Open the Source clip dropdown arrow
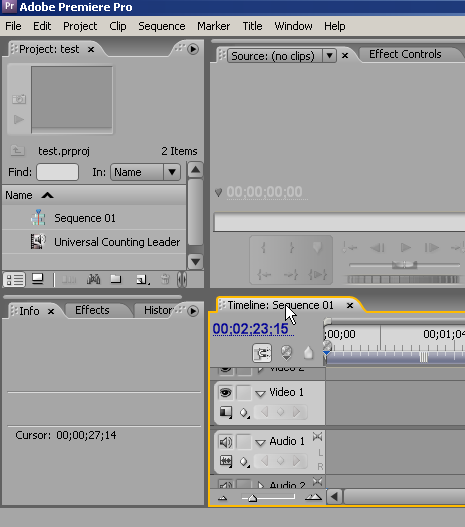This screenshot has width=465, height=527. (330, 55)
